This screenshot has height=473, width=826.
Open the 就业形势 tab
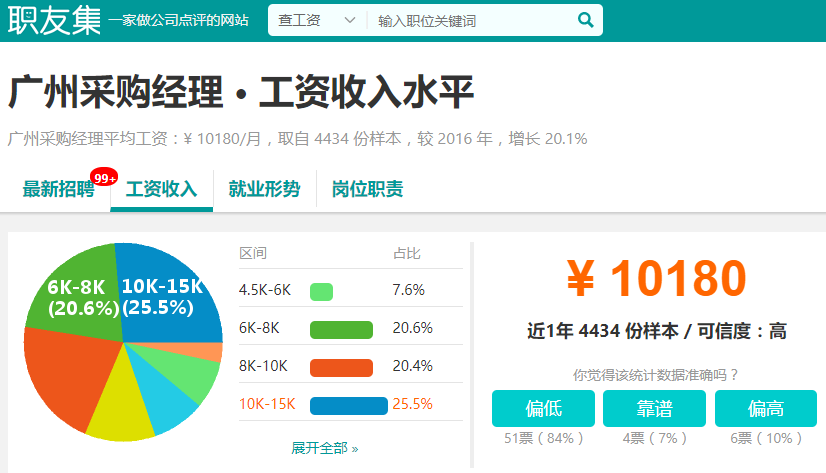[264, 189]
